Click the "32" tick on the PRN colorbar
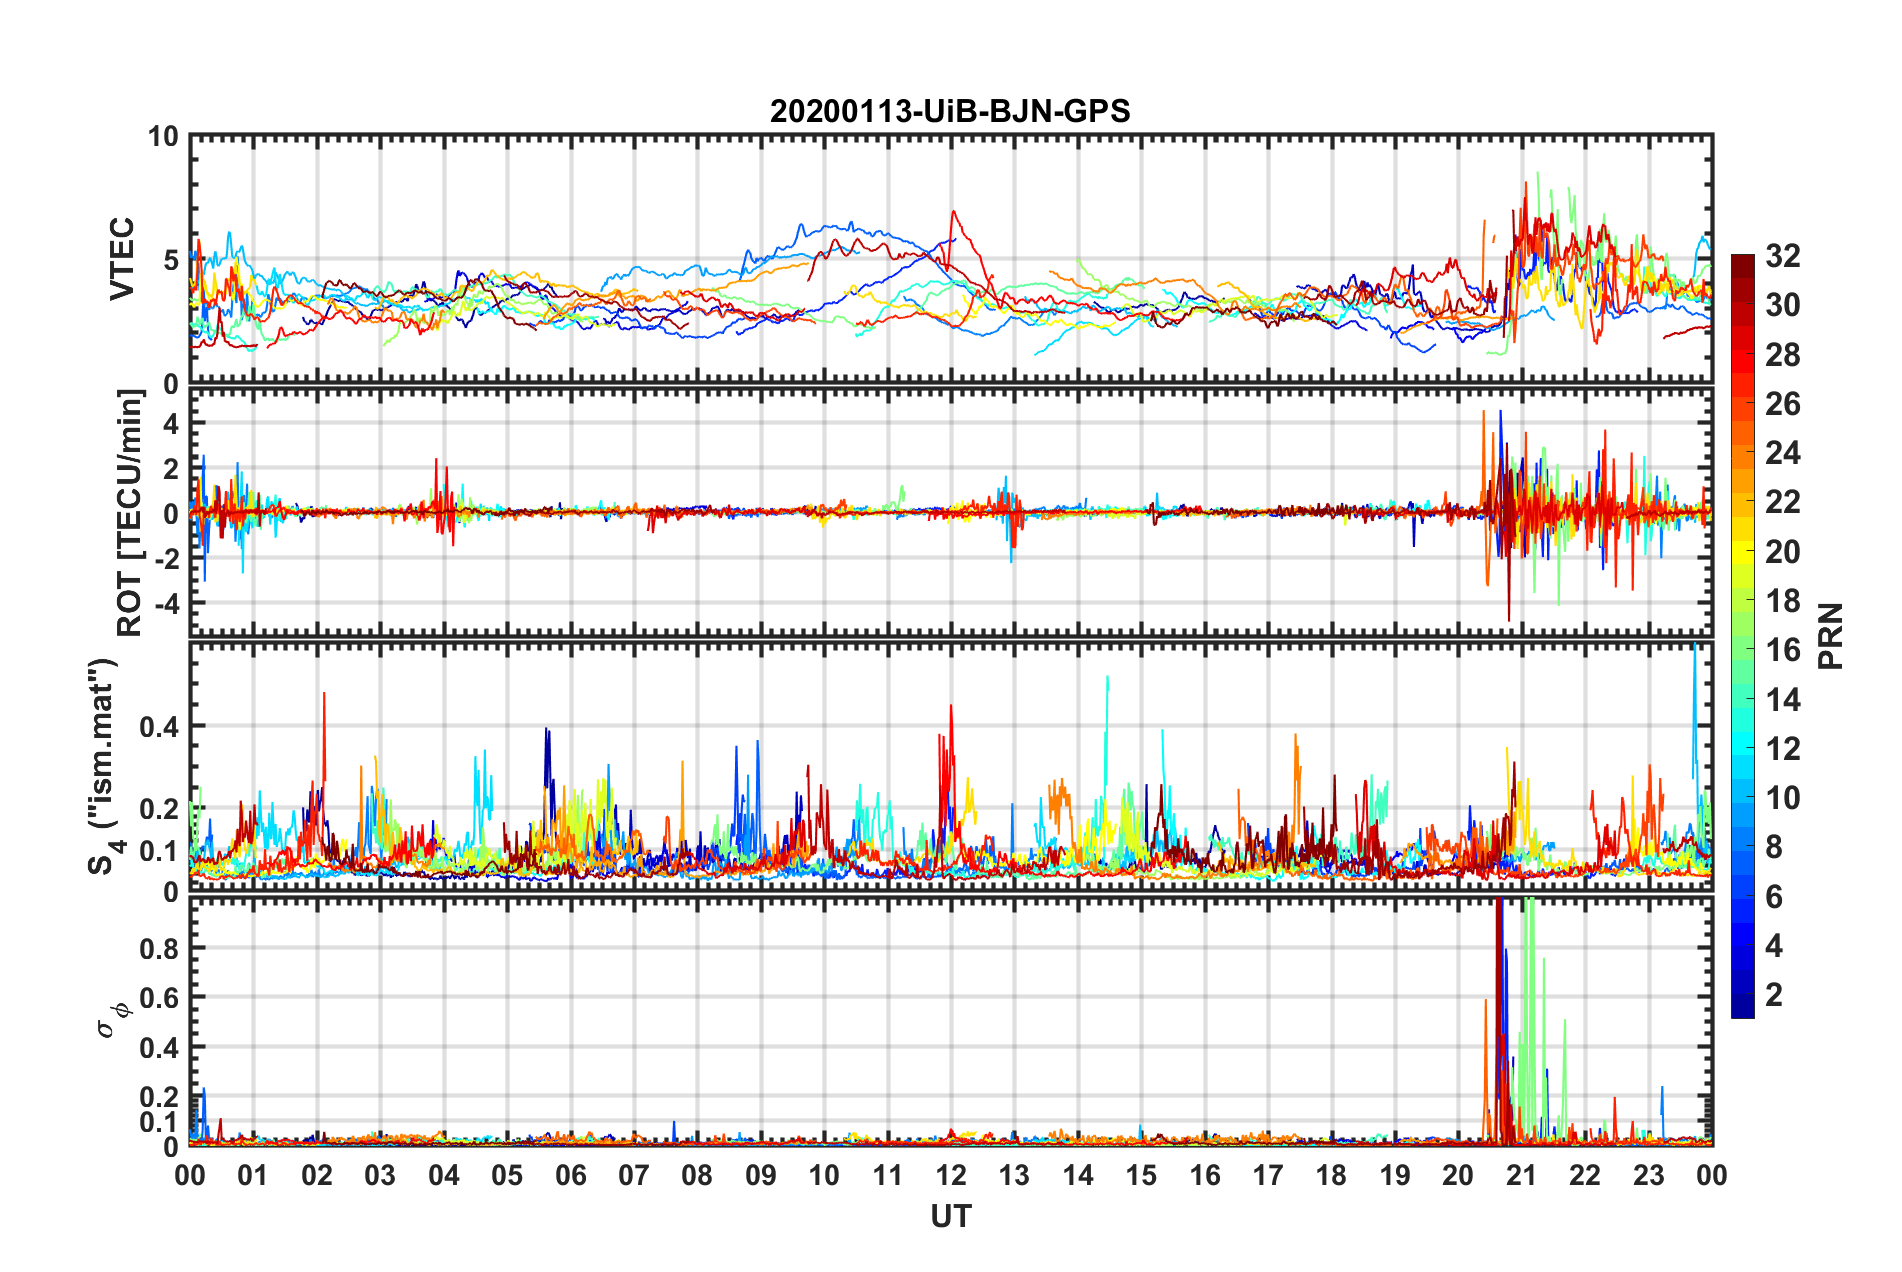 click(1783, 256)
